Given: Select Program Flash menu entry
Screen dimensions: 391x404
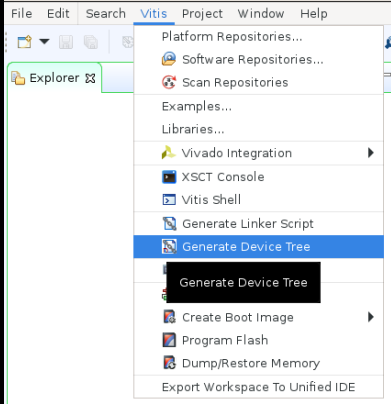Looking at the screenshot, I should [258, 340].
